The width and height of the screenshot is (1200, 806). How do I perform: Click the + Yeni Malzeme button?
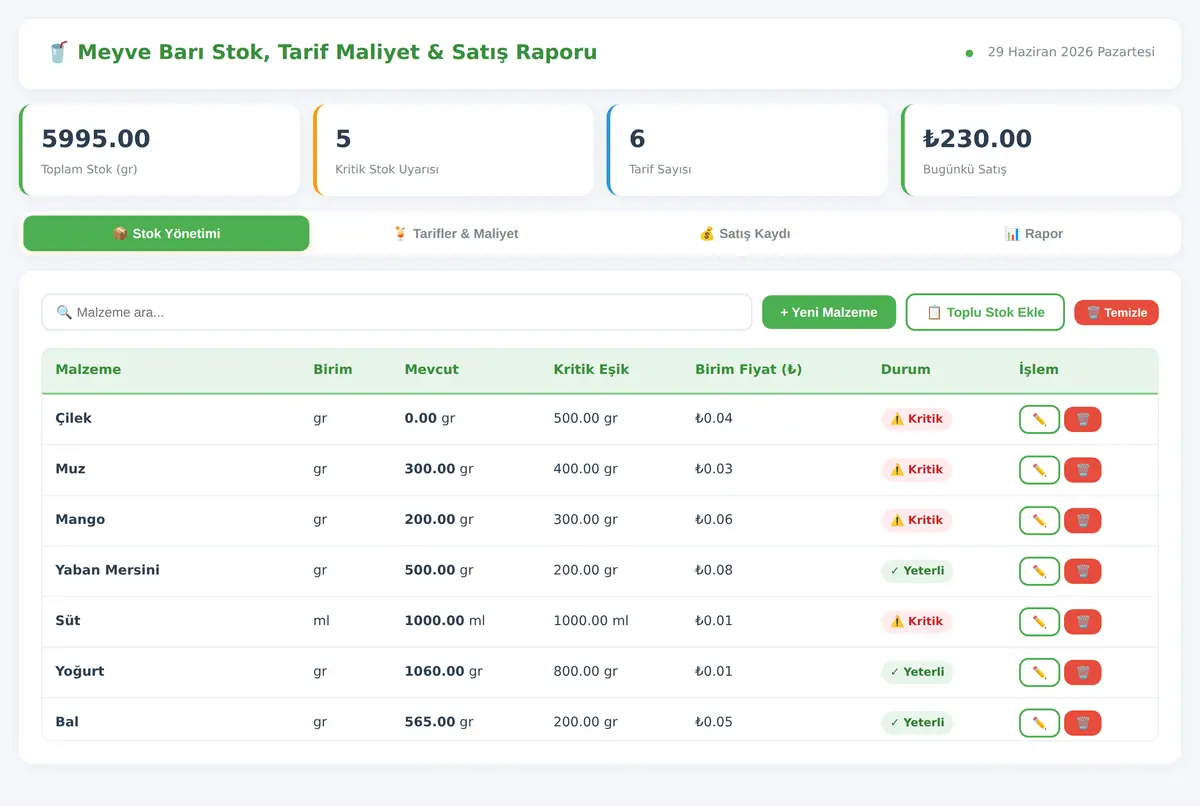(x=829, y=312)
